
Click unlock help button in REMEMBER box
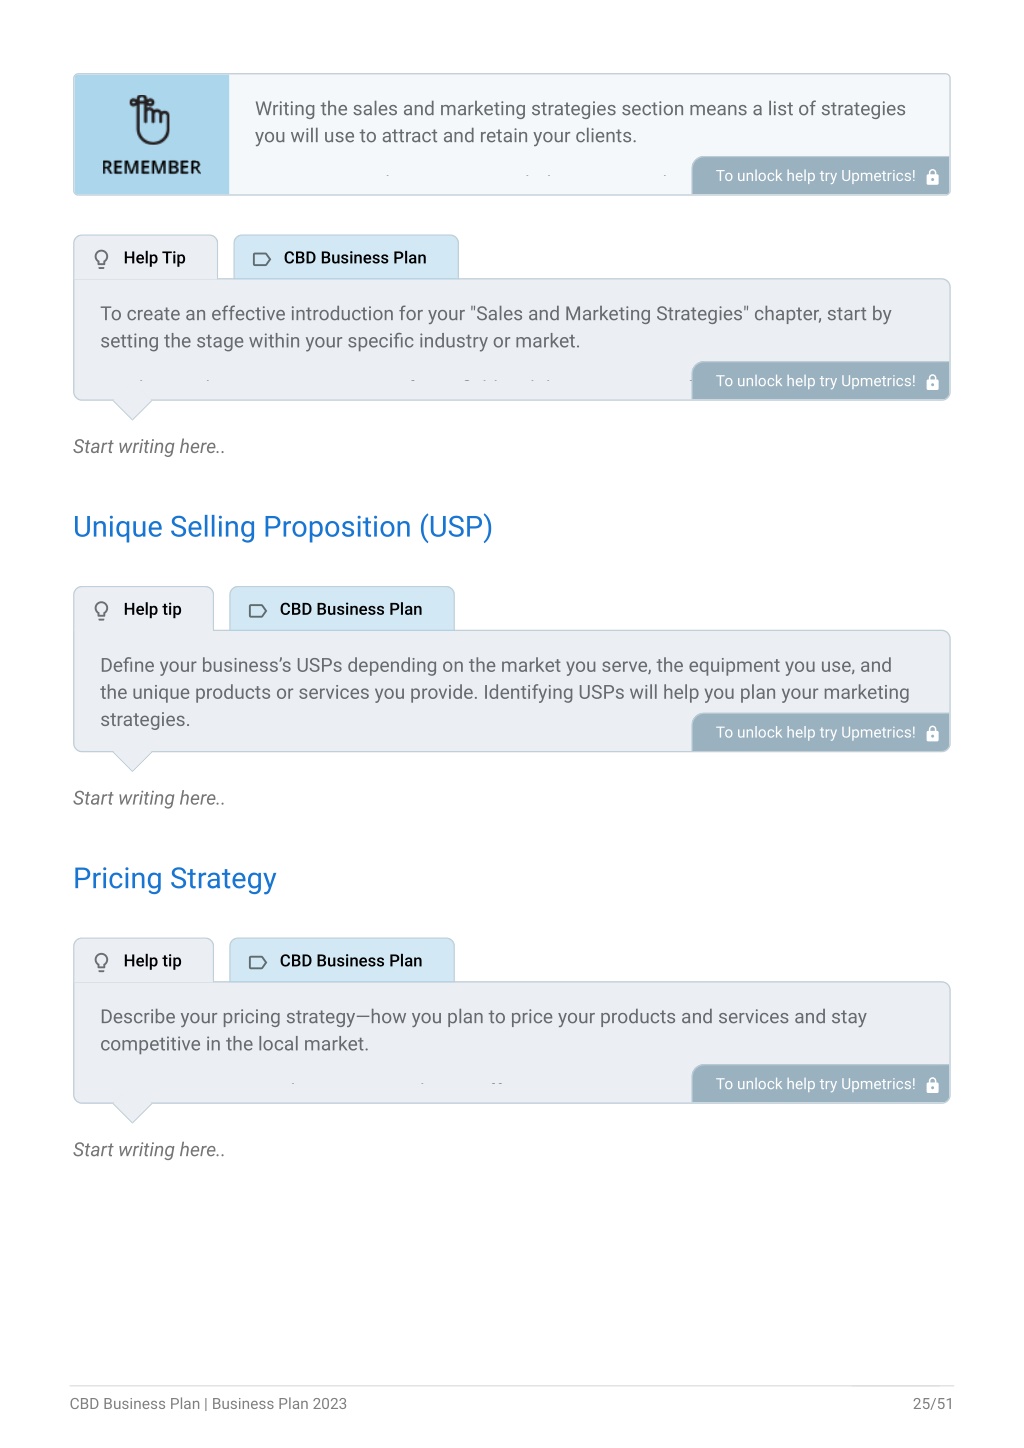point(821,176)
